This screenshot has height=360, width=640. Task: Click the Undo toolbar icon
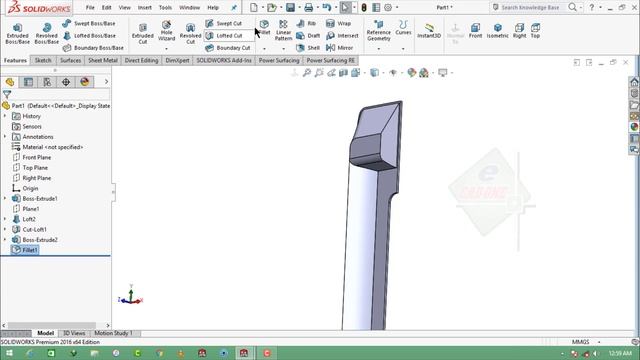(x=327, y=7)
